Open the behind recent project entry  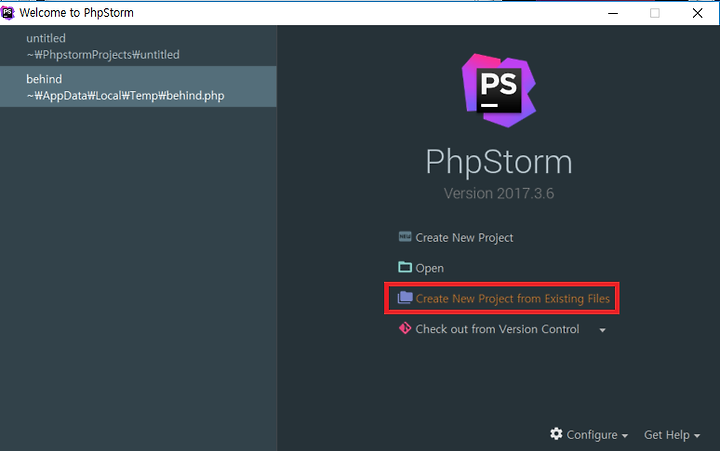point(138,87)
